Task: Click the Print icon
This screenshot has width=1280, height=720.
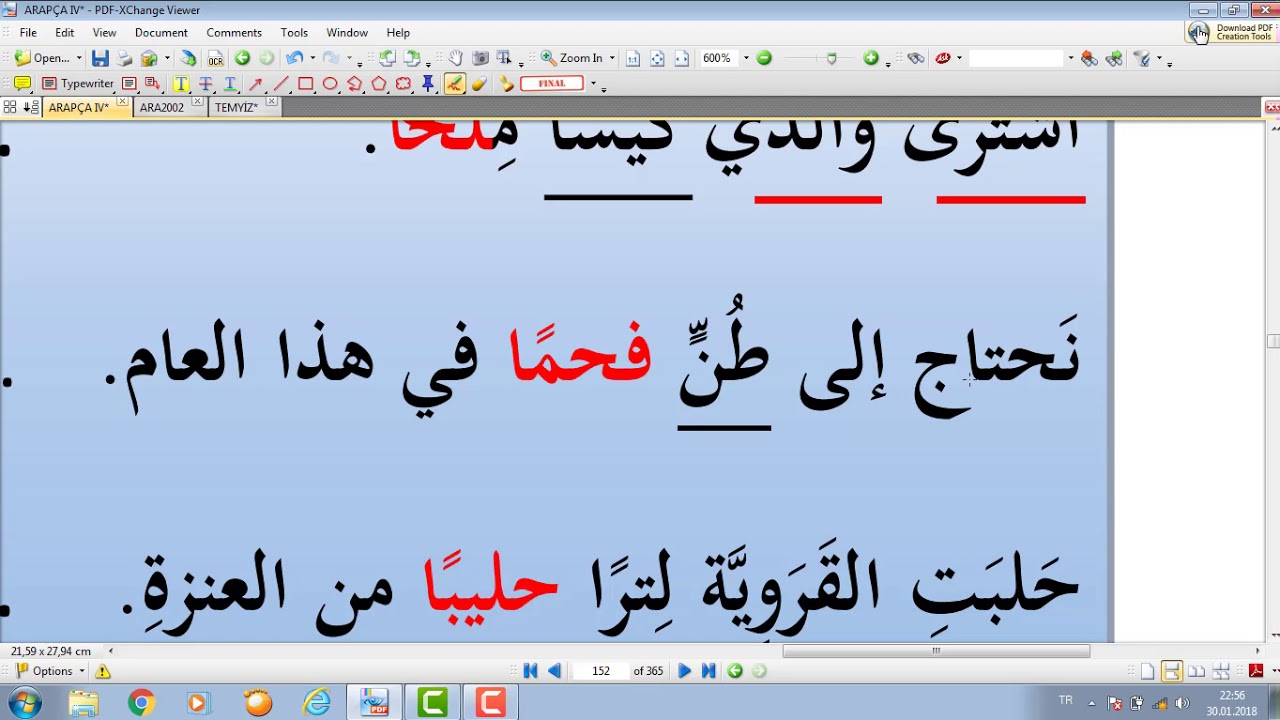Action: click(124, 58)
